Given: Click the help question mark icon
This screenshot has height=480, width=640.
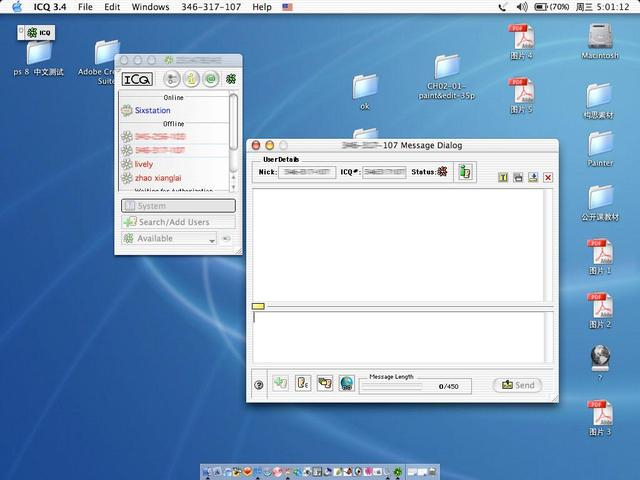Looking at the screenshot, I should pos(258,385).
